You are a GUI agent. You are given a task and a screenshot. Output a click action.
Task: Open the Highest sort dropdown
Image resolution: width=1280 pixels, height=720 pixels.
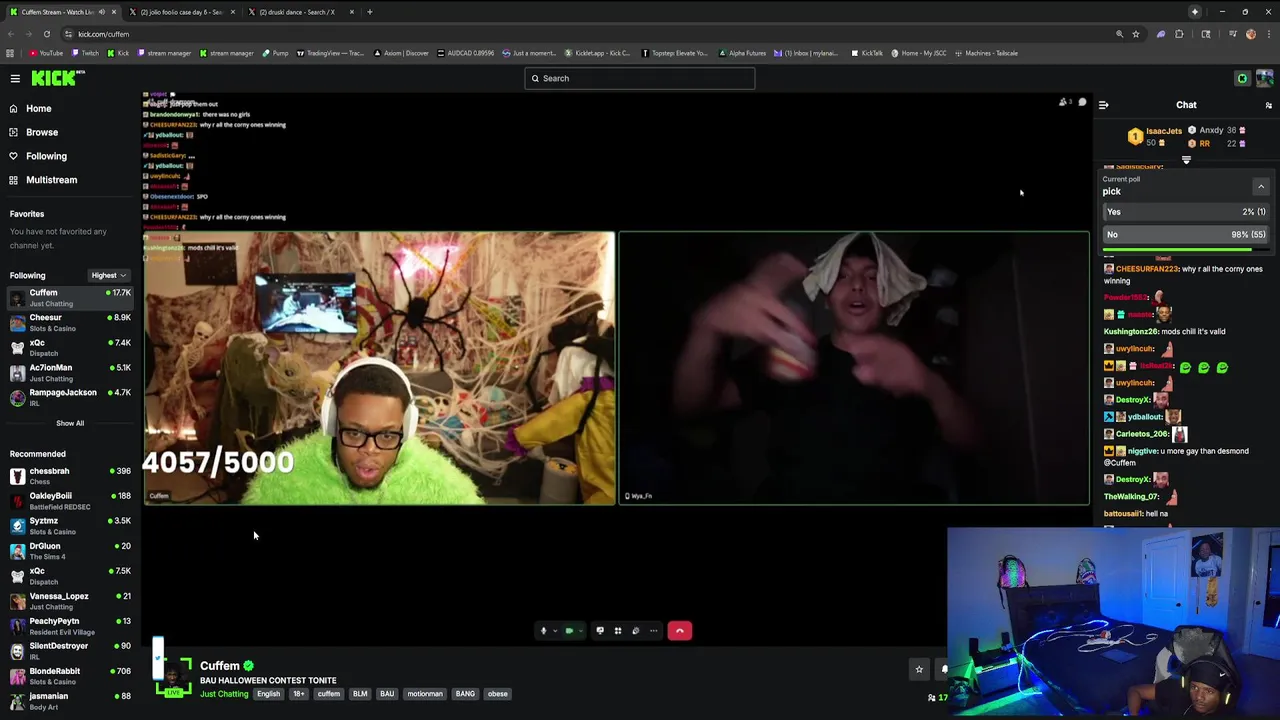tap(108, 276)
